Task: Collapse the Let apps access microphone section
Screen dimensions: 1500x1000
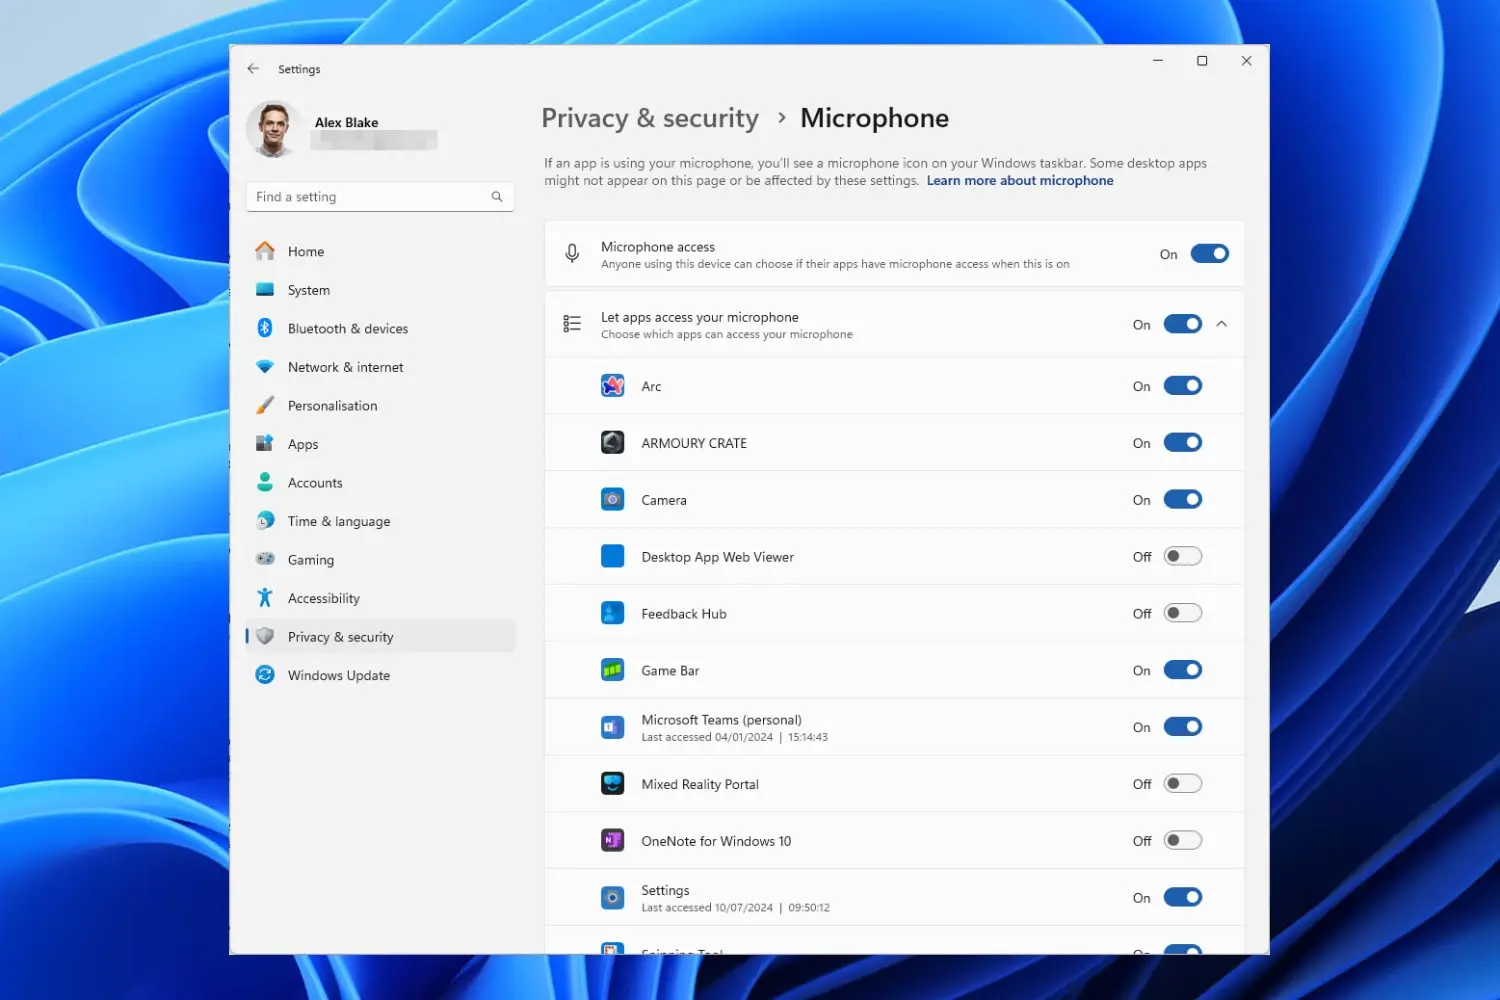Action: 1221,324
